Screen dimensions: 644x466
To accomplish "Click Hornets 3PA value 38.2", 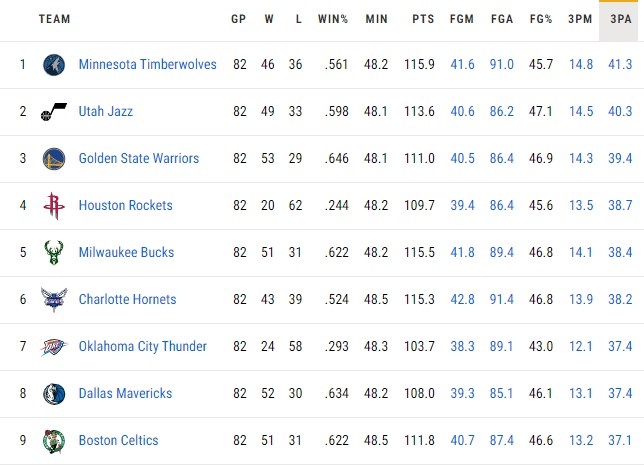I will (x=620, y=299).
